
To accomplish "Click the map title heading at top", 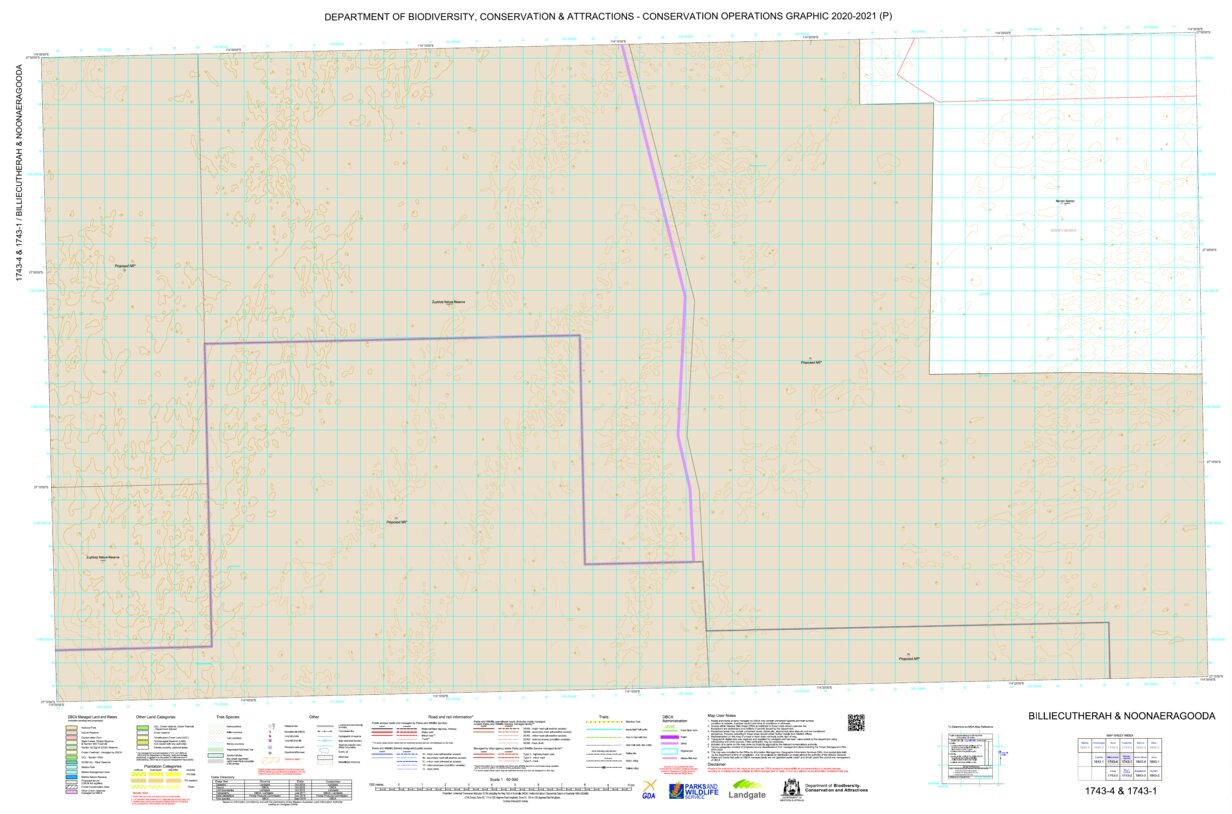I will pyautogui.click(x=615, y=18).
